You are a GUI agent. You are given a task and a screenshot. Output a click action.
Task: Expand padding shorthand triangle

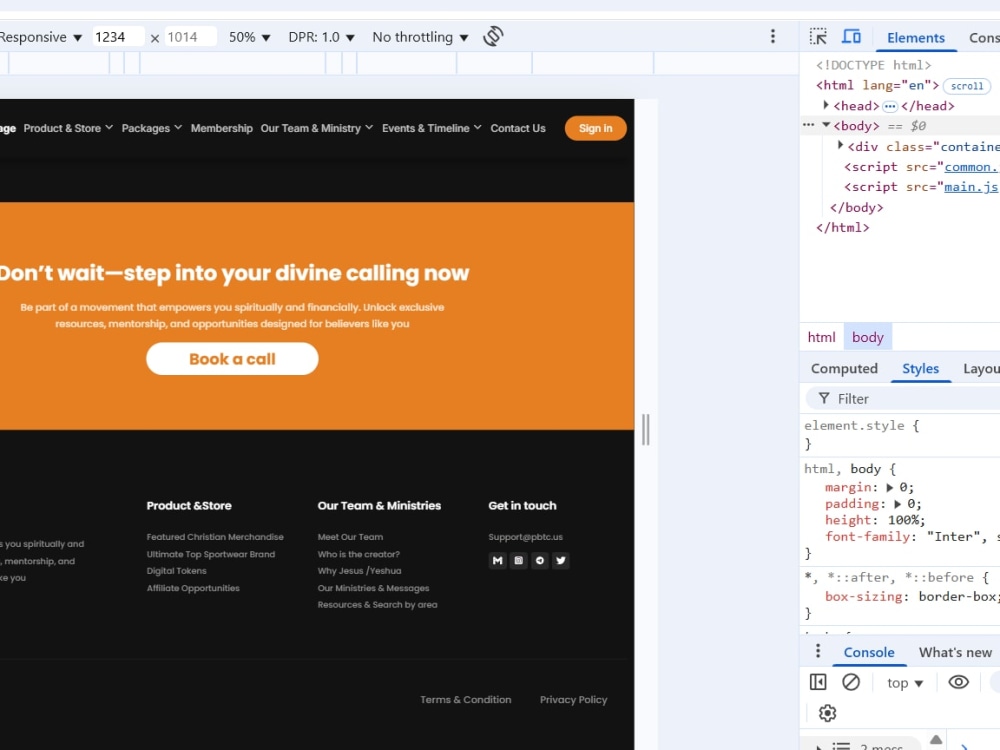(x=898, y=504)
